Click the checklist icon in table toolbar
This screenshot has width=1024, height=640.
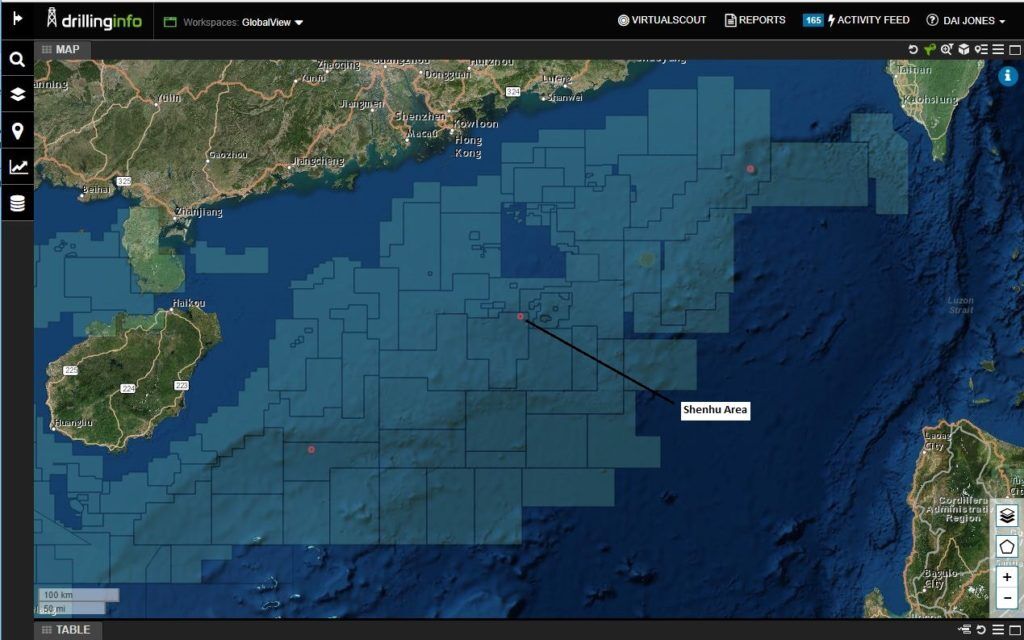(x=965, y=630)
